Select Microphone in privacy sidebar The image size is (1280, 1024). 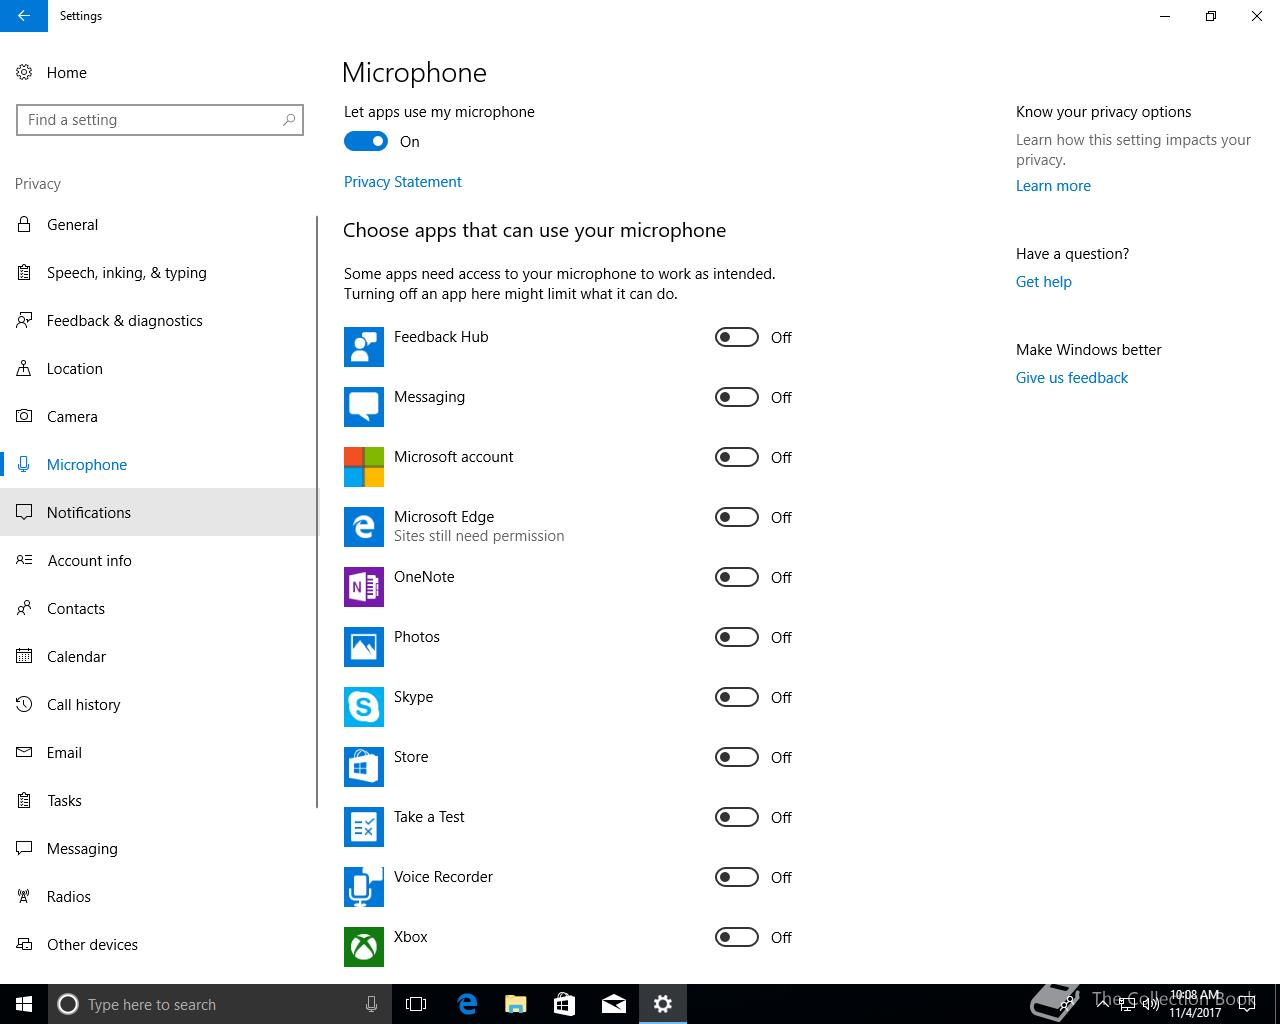click(x=158, y=465)
